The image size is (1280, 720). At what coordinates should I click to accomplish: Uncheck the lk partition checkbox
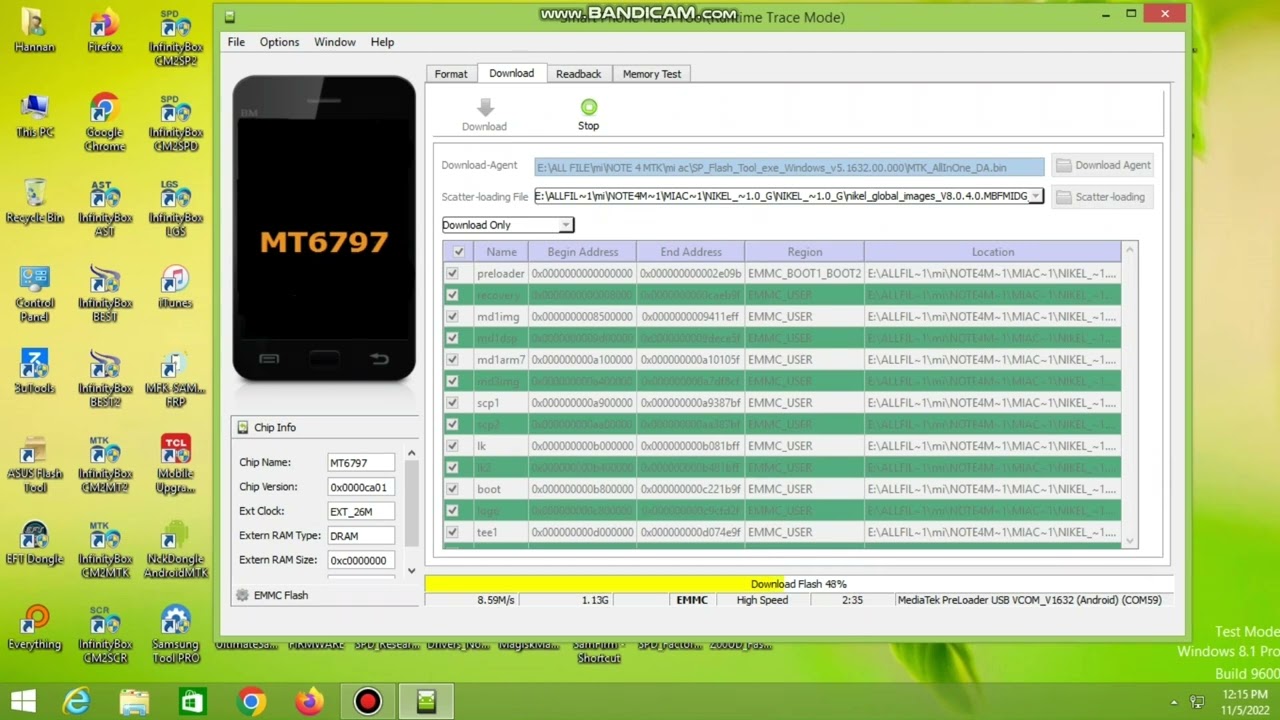click(452, 446)
